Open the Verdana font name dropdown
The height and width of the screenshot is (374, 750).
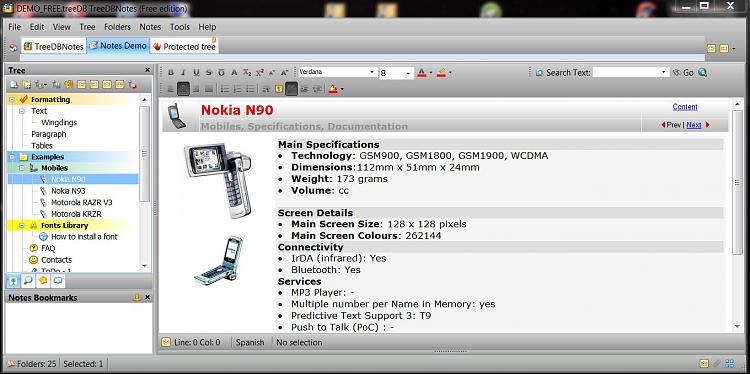point(337,72)
